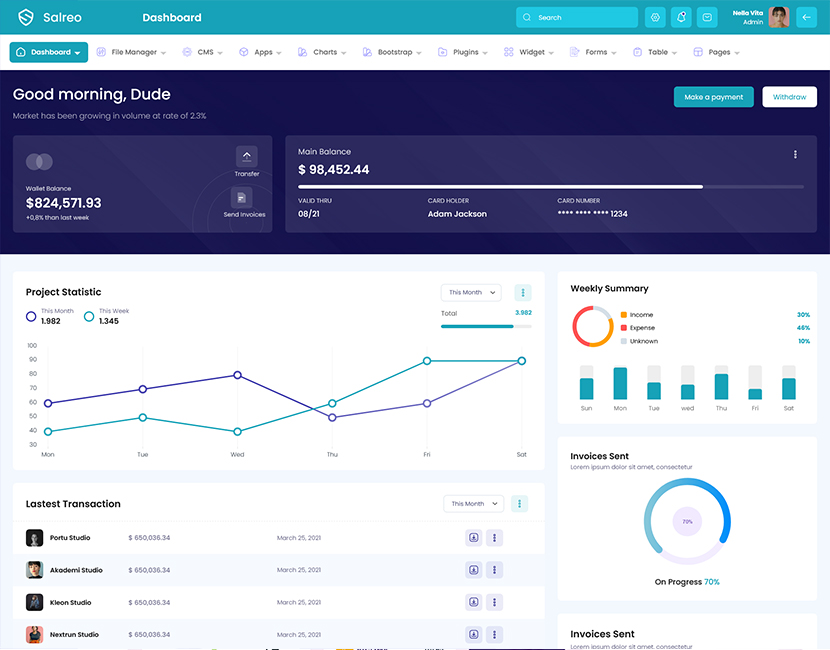This screenshot has height=650, width=830.
Task: Click the Send Invoices document icon
Action: point(243,198)
